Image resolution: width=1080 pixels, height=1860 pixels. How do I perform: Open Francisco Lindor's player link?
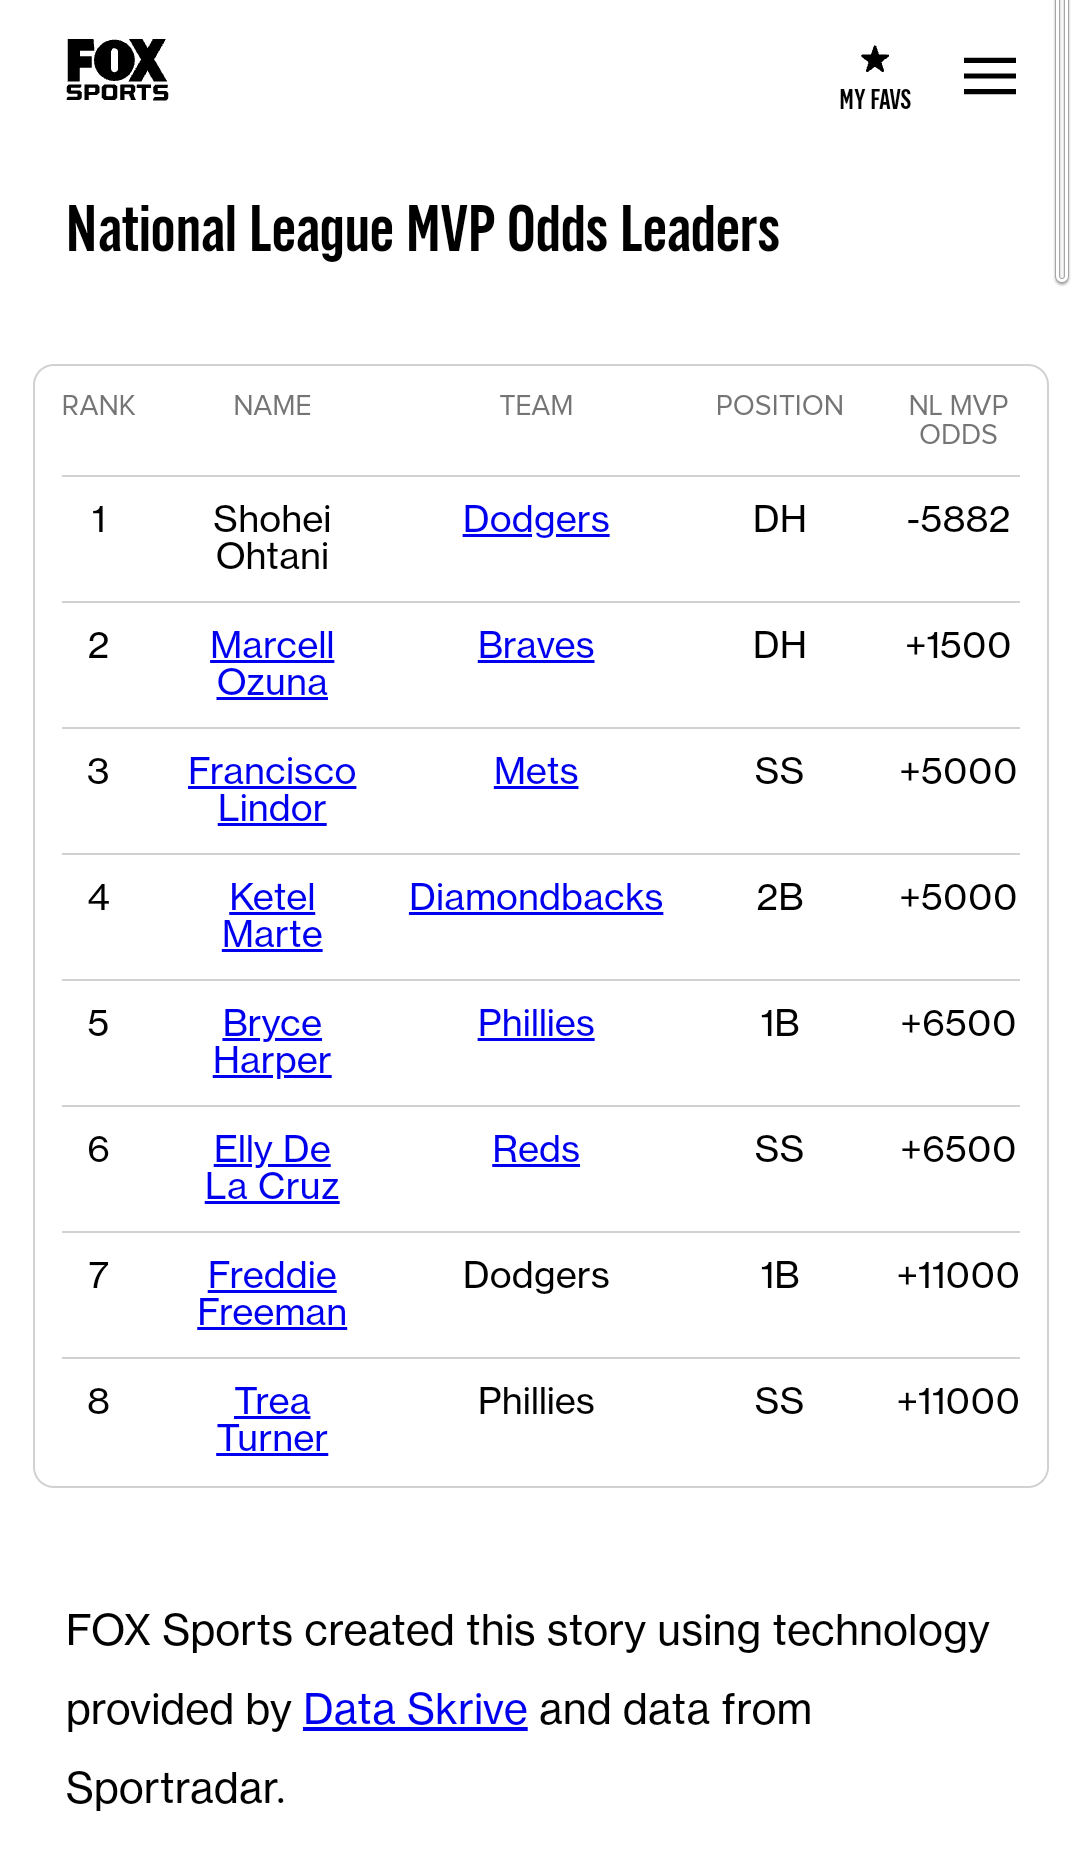(272, 790)
